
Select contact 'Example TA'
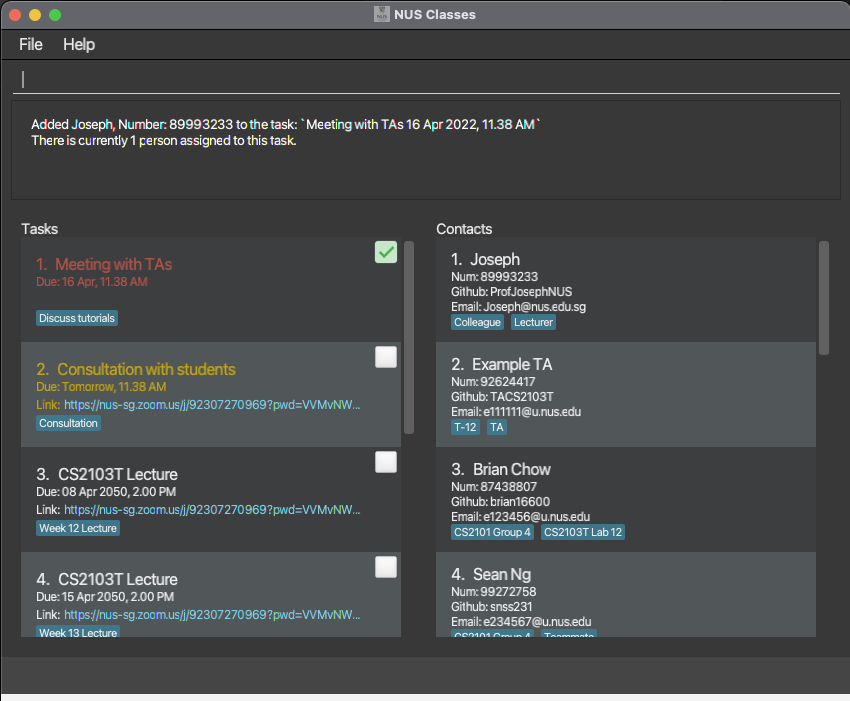pos(626,395)
